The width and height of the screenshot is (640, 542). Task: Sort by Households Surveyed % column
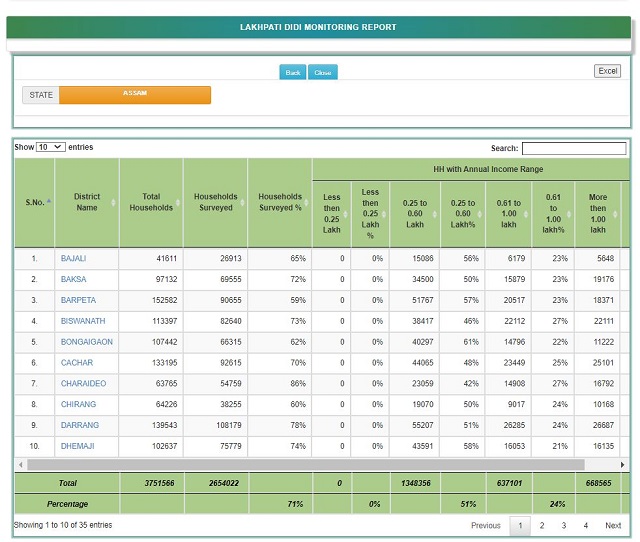coord(280,202)
